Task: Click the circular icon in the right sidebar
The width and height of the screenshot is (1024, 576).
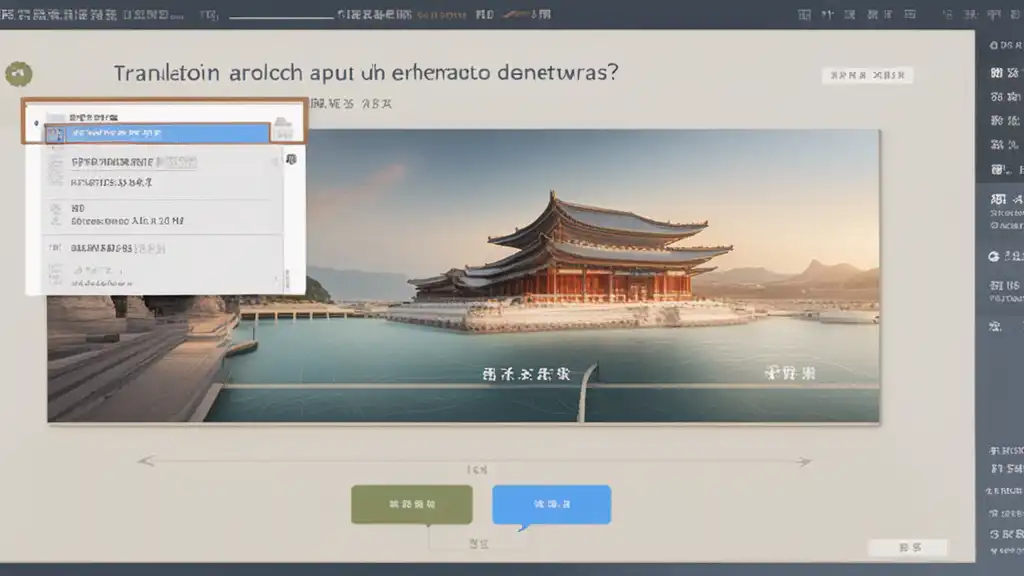Action: [x=993, y=256]
